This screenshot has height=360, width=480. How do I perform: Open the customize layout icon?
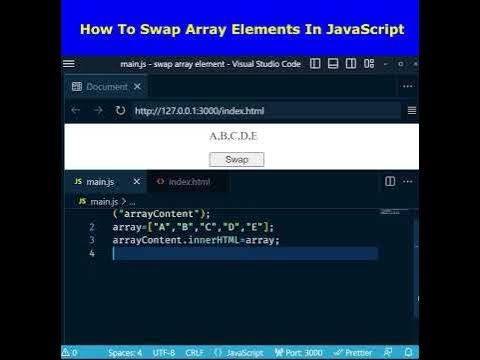(369, 63)
